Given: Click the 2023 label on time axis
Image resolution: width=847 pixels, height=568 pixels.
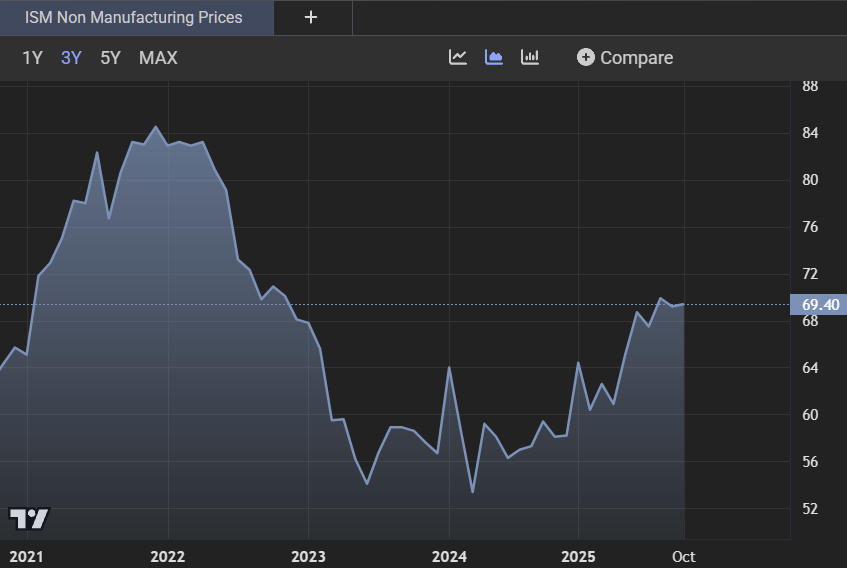Looking at the screenshot, I should 308,556.
